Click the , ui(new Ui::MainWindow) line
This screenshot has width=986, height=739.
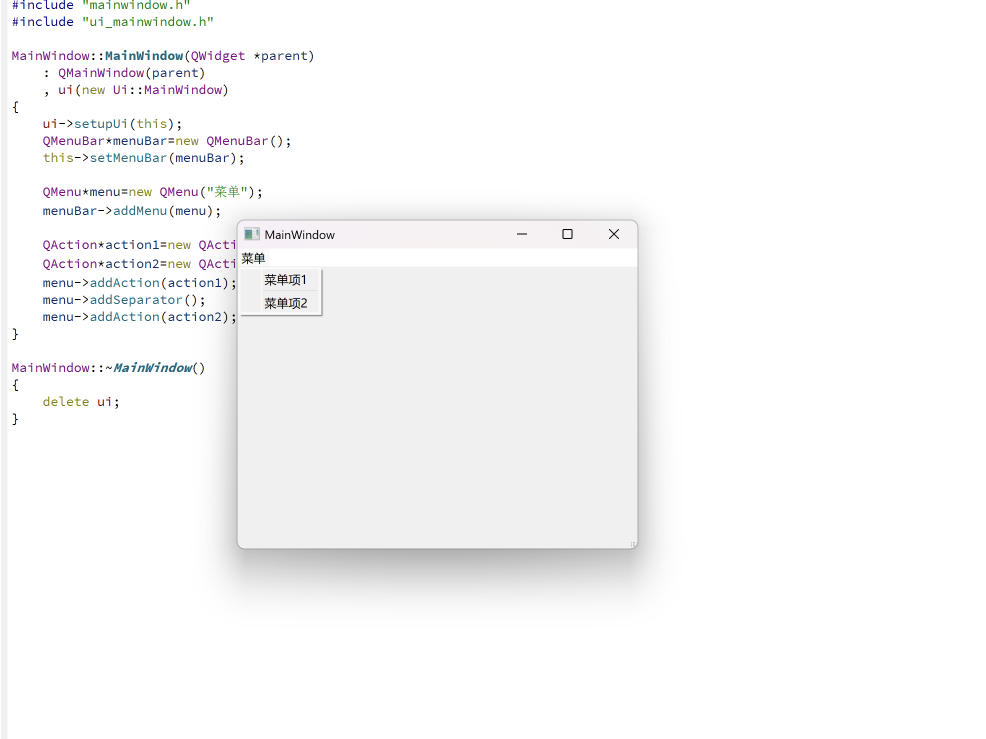(x=136, y=90)
